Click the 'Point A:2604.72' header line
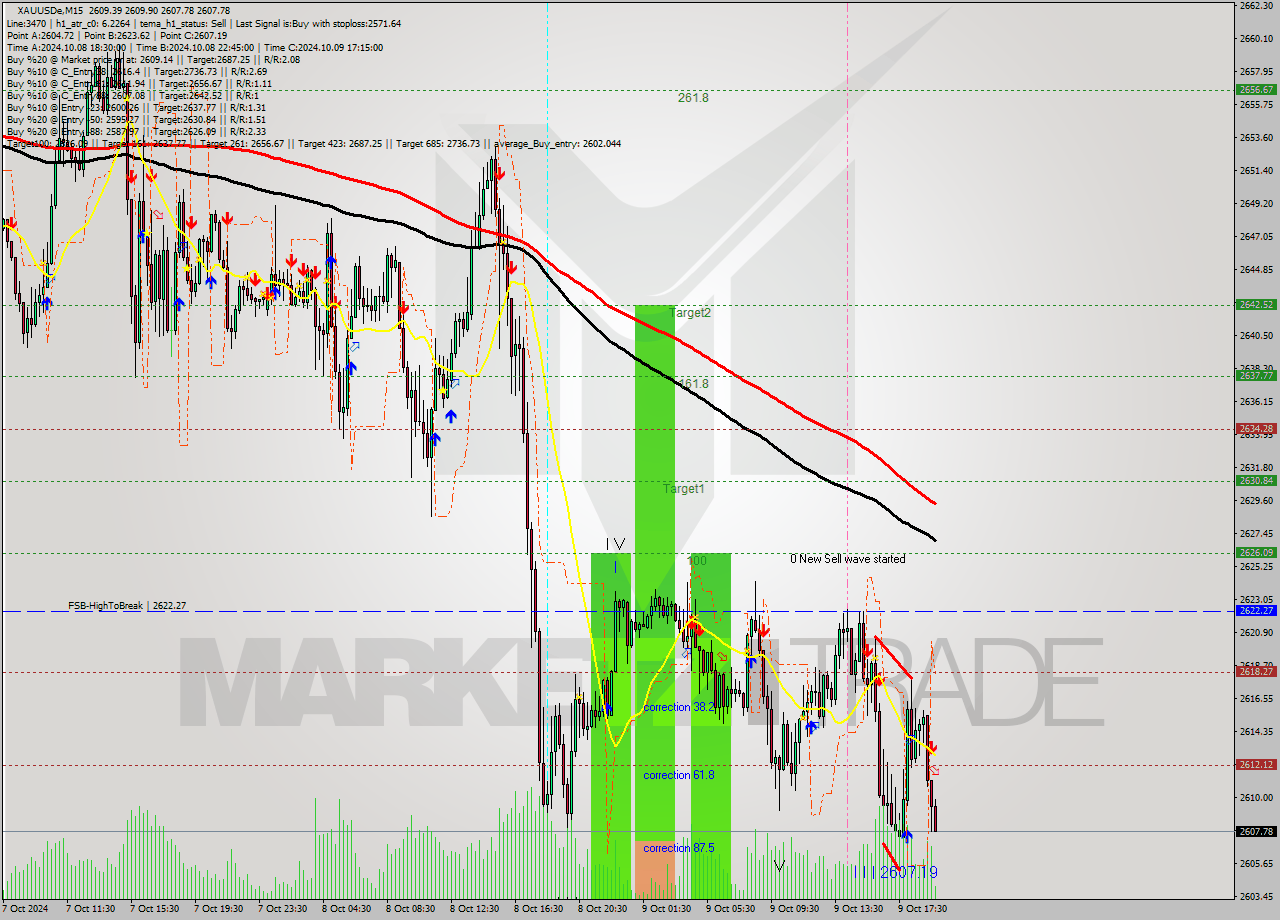This screenshot has width=1280, height=920. pyautogui.click(x=117, y=35)
